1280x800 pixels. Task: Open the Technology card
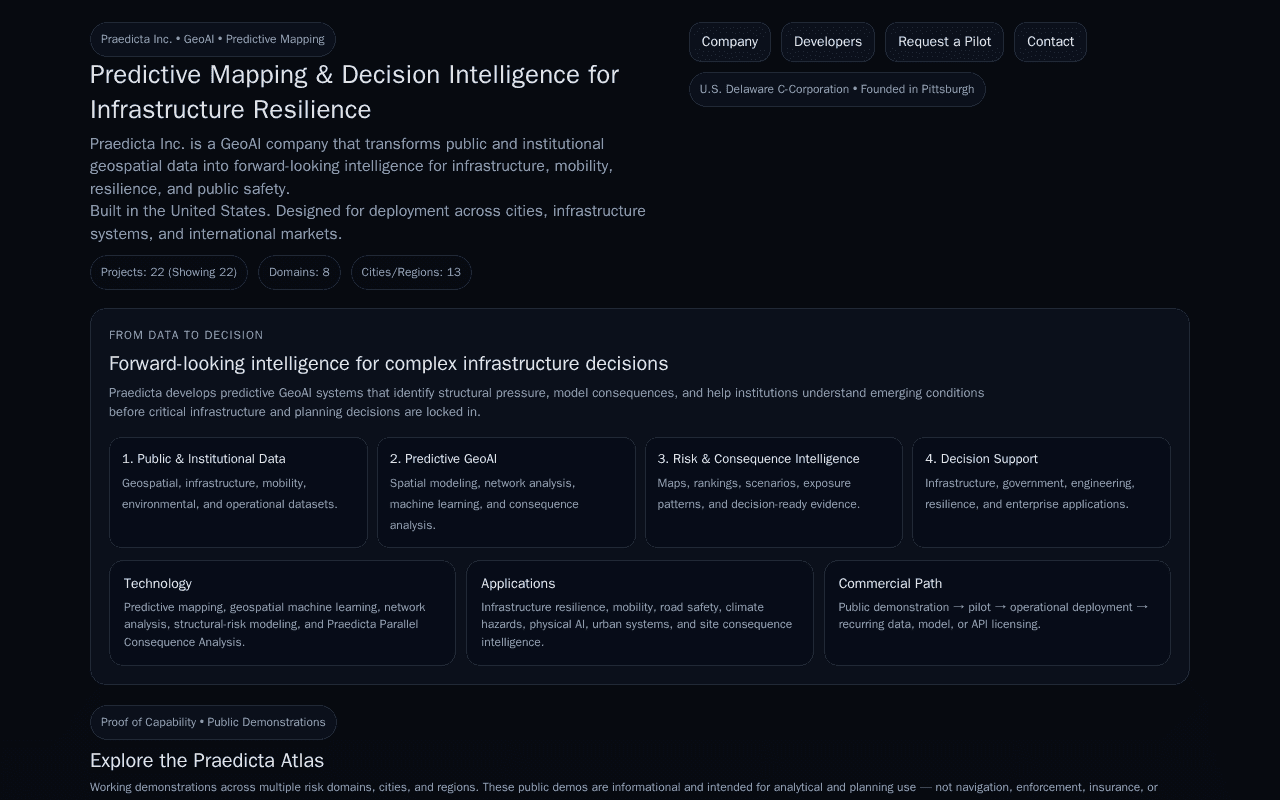(282, 613)
